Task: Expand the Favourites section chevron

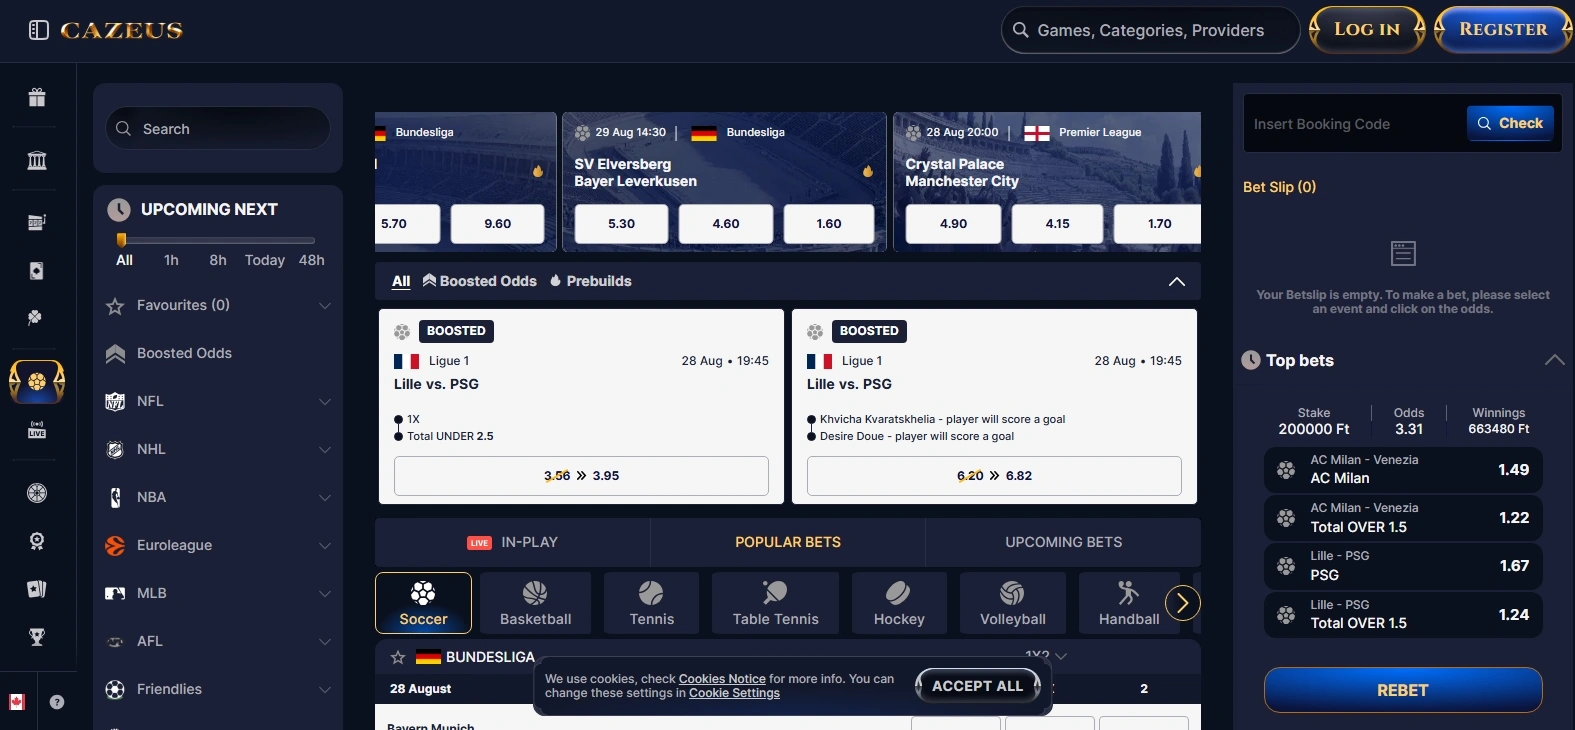Action: click(x=325, y=306)
